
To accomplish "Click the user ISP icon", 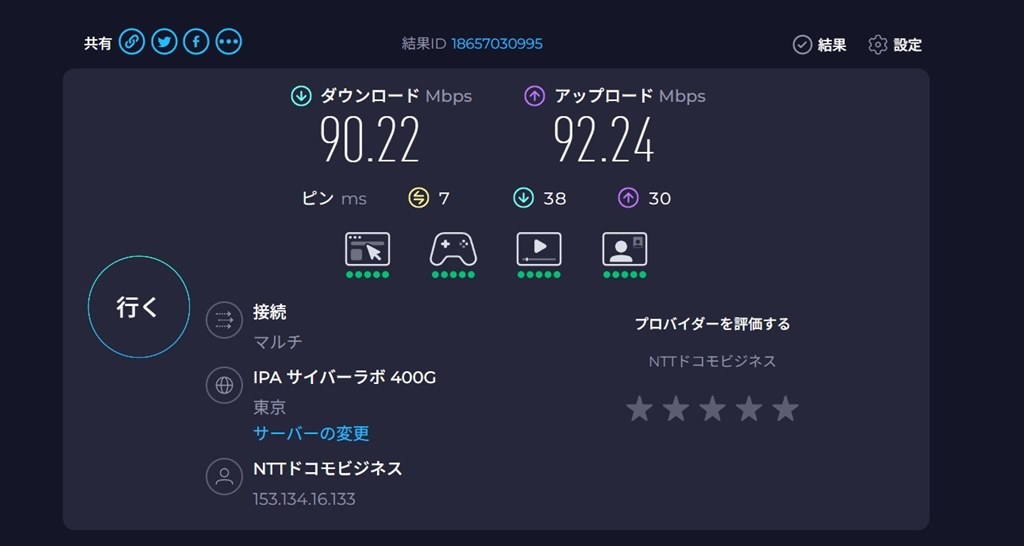I will pos(224,476).
